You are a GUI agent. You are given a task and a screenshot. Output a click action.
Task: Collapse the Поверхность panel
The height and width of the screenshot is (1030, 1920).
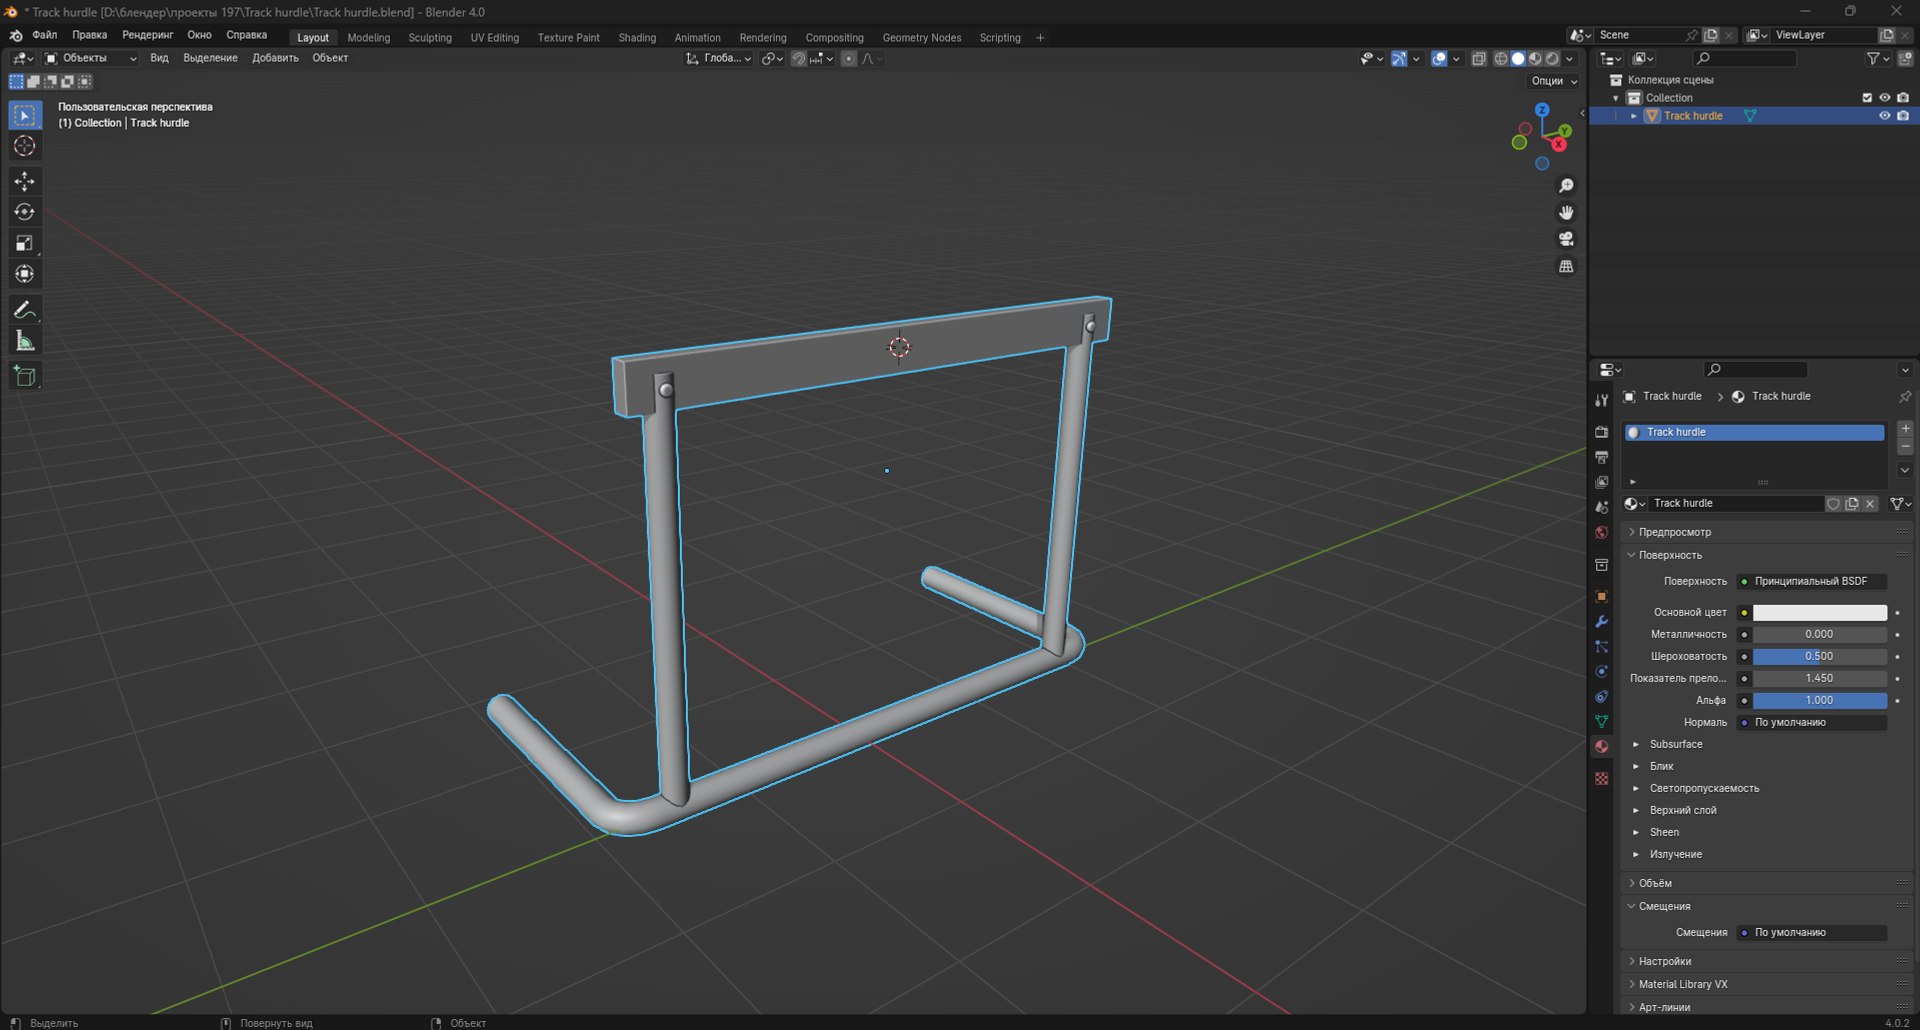pos(1670,555)
